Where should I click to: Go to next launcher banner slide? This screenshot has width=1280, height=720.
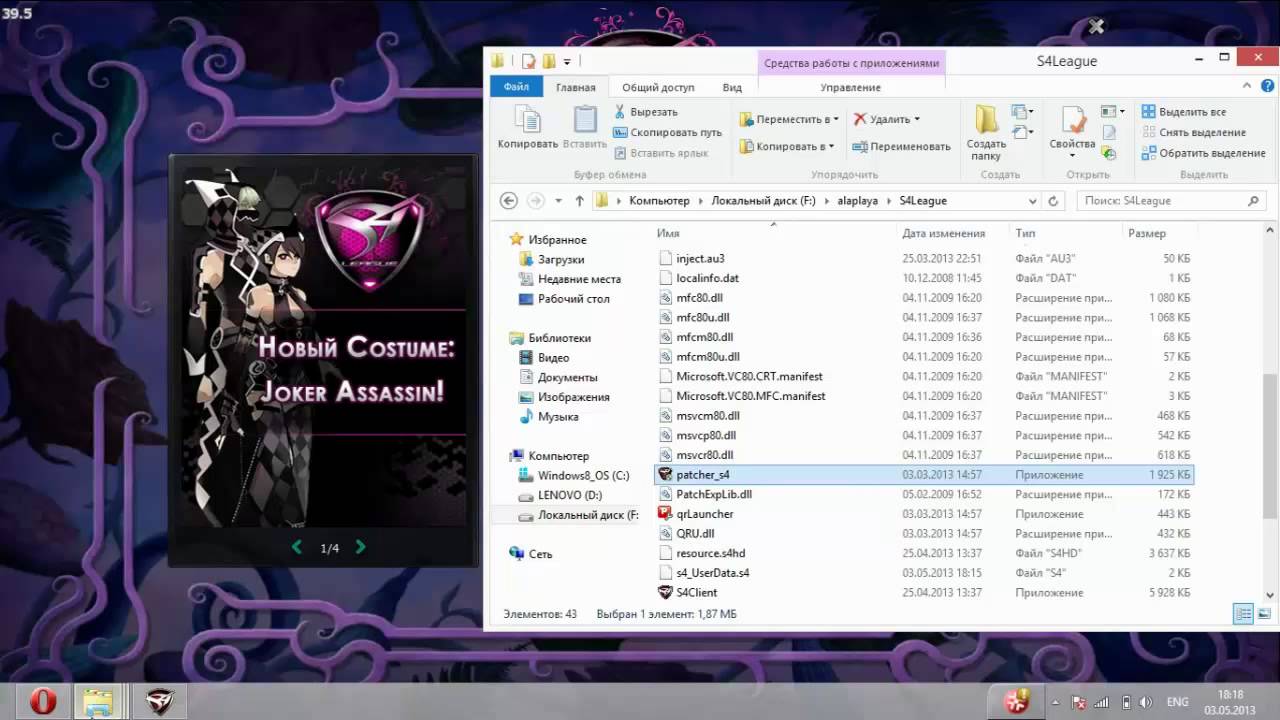pos(361,547)
